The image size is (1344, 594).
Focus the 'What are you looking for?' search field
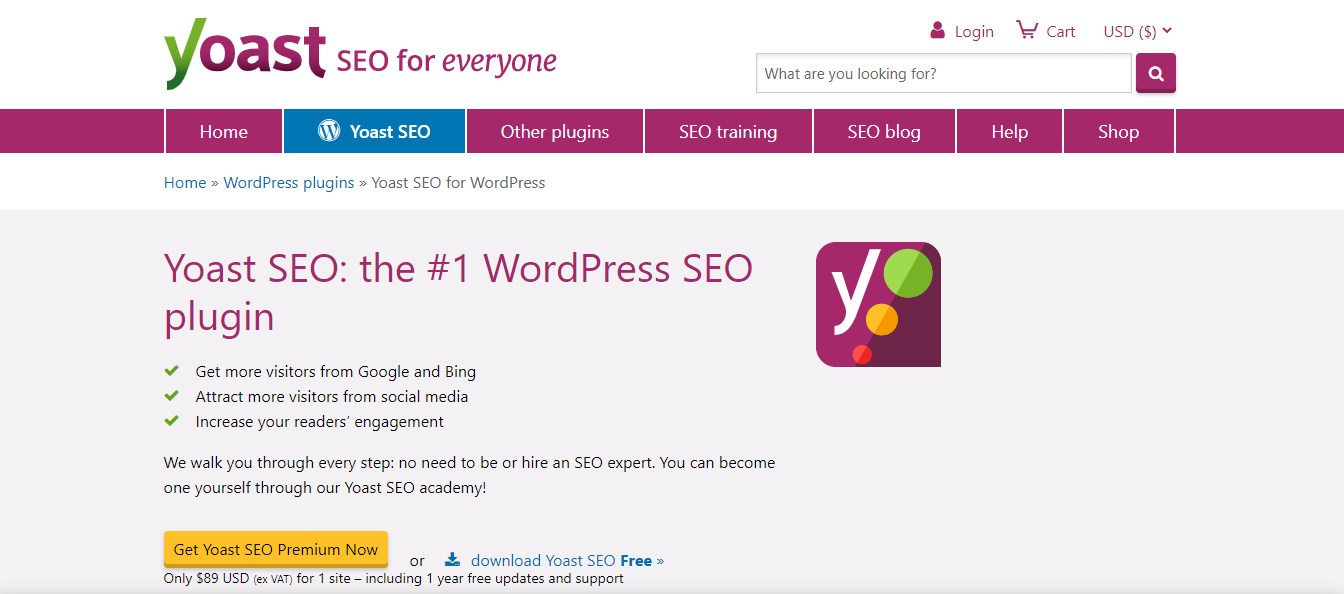click(x=944, y=73)
